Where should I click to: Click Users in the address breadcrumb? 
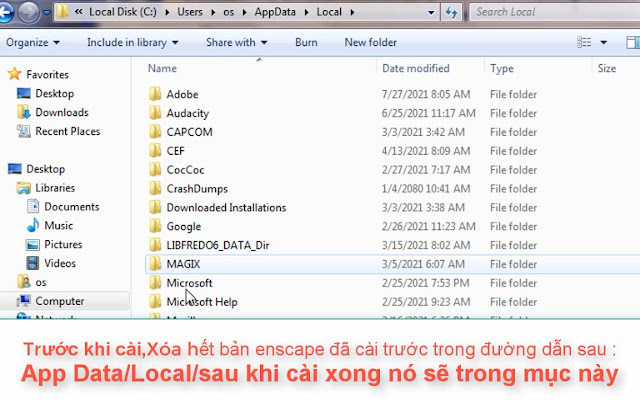pos(190,12)
